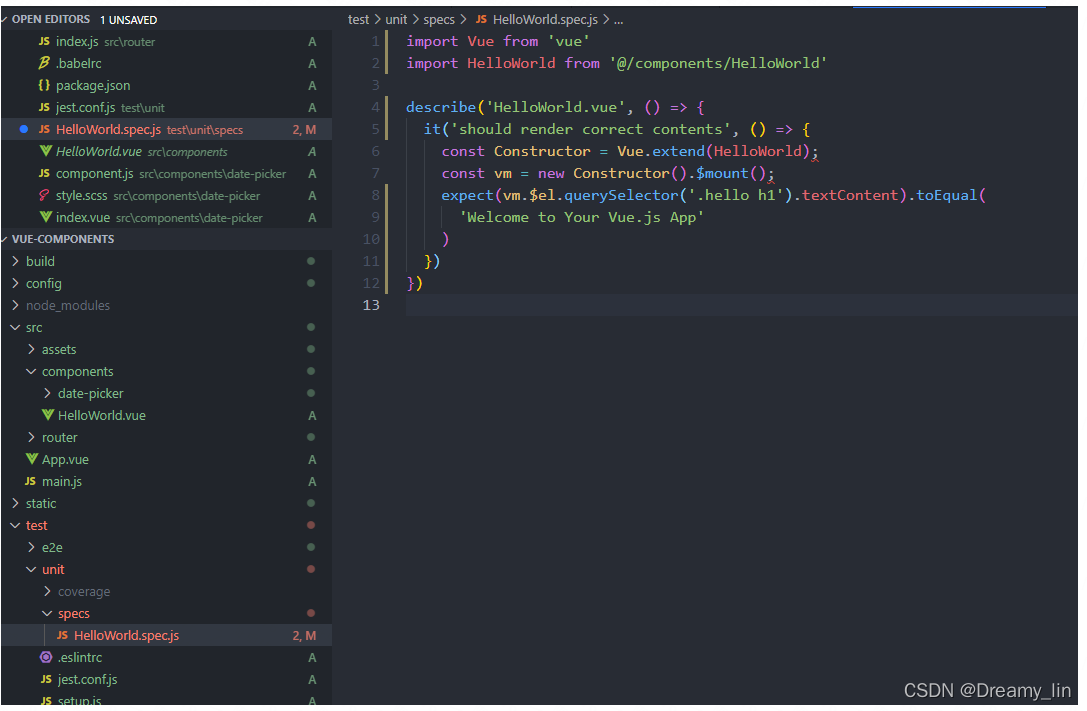
Task: Click '@/components/HelloWorld' import path
Action: click(718, 63)
